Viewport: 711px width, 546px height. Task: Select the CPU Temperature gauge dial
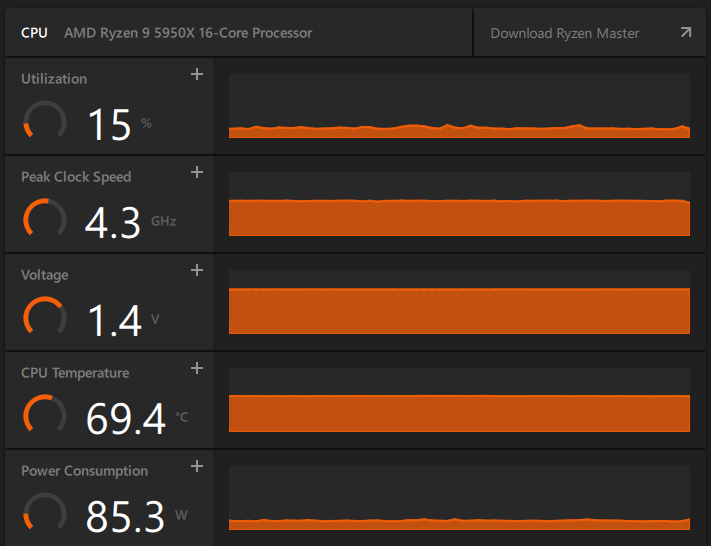pos(45,414)
